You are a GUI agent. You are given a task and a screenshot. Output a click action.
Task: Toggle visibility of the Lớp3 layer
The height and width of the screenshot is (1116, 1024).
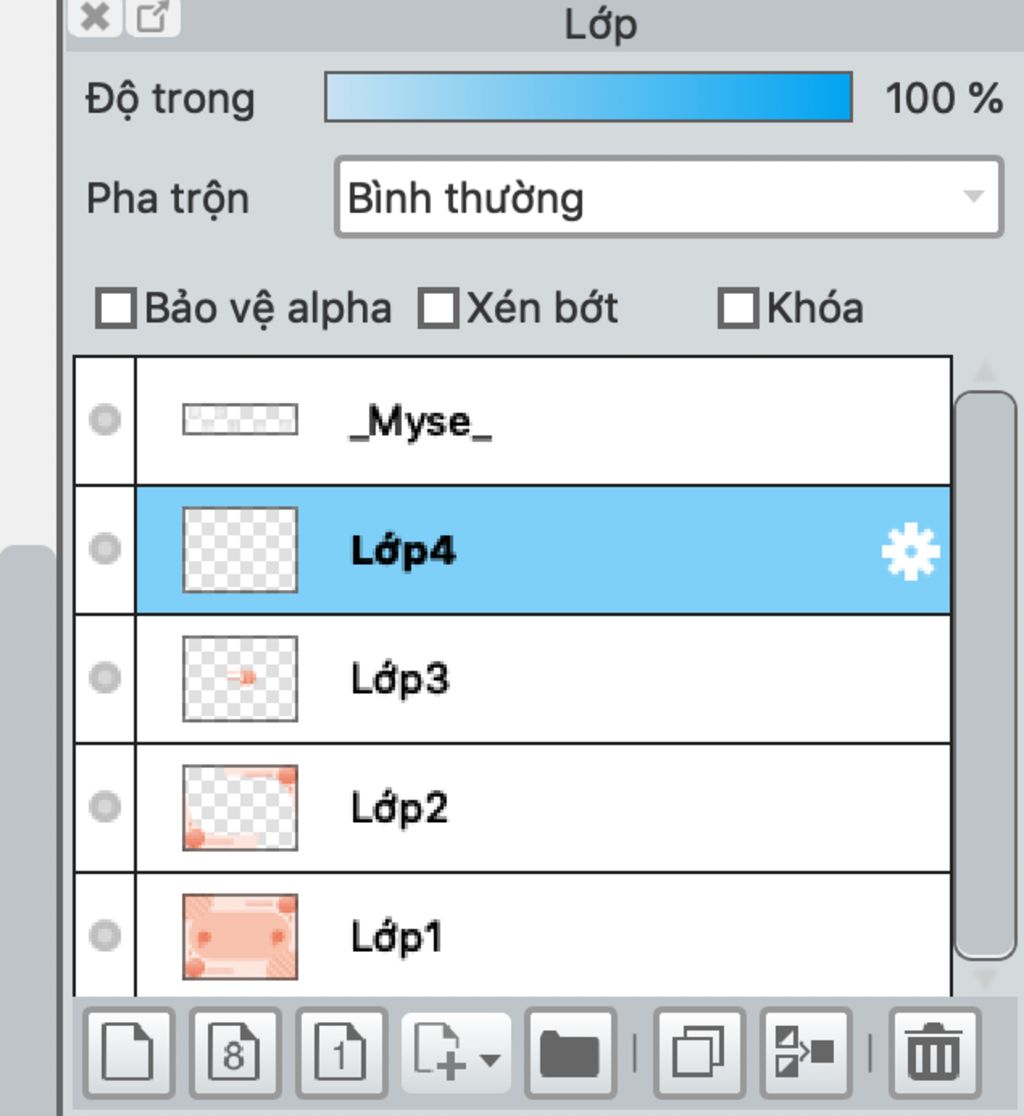click(x=105, y=678)
